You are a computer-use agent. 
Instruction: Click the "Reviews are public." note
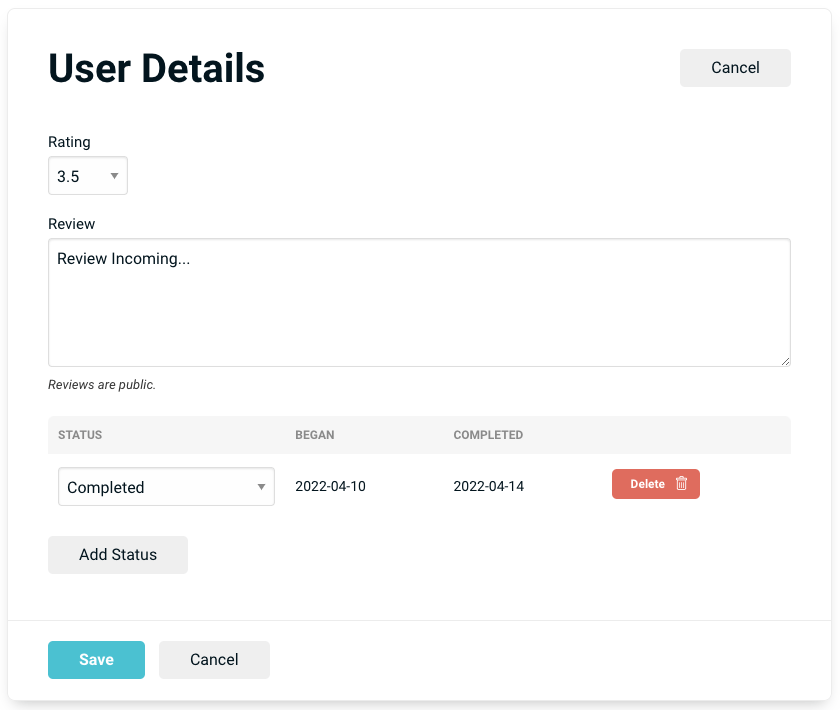pos(102,385)
